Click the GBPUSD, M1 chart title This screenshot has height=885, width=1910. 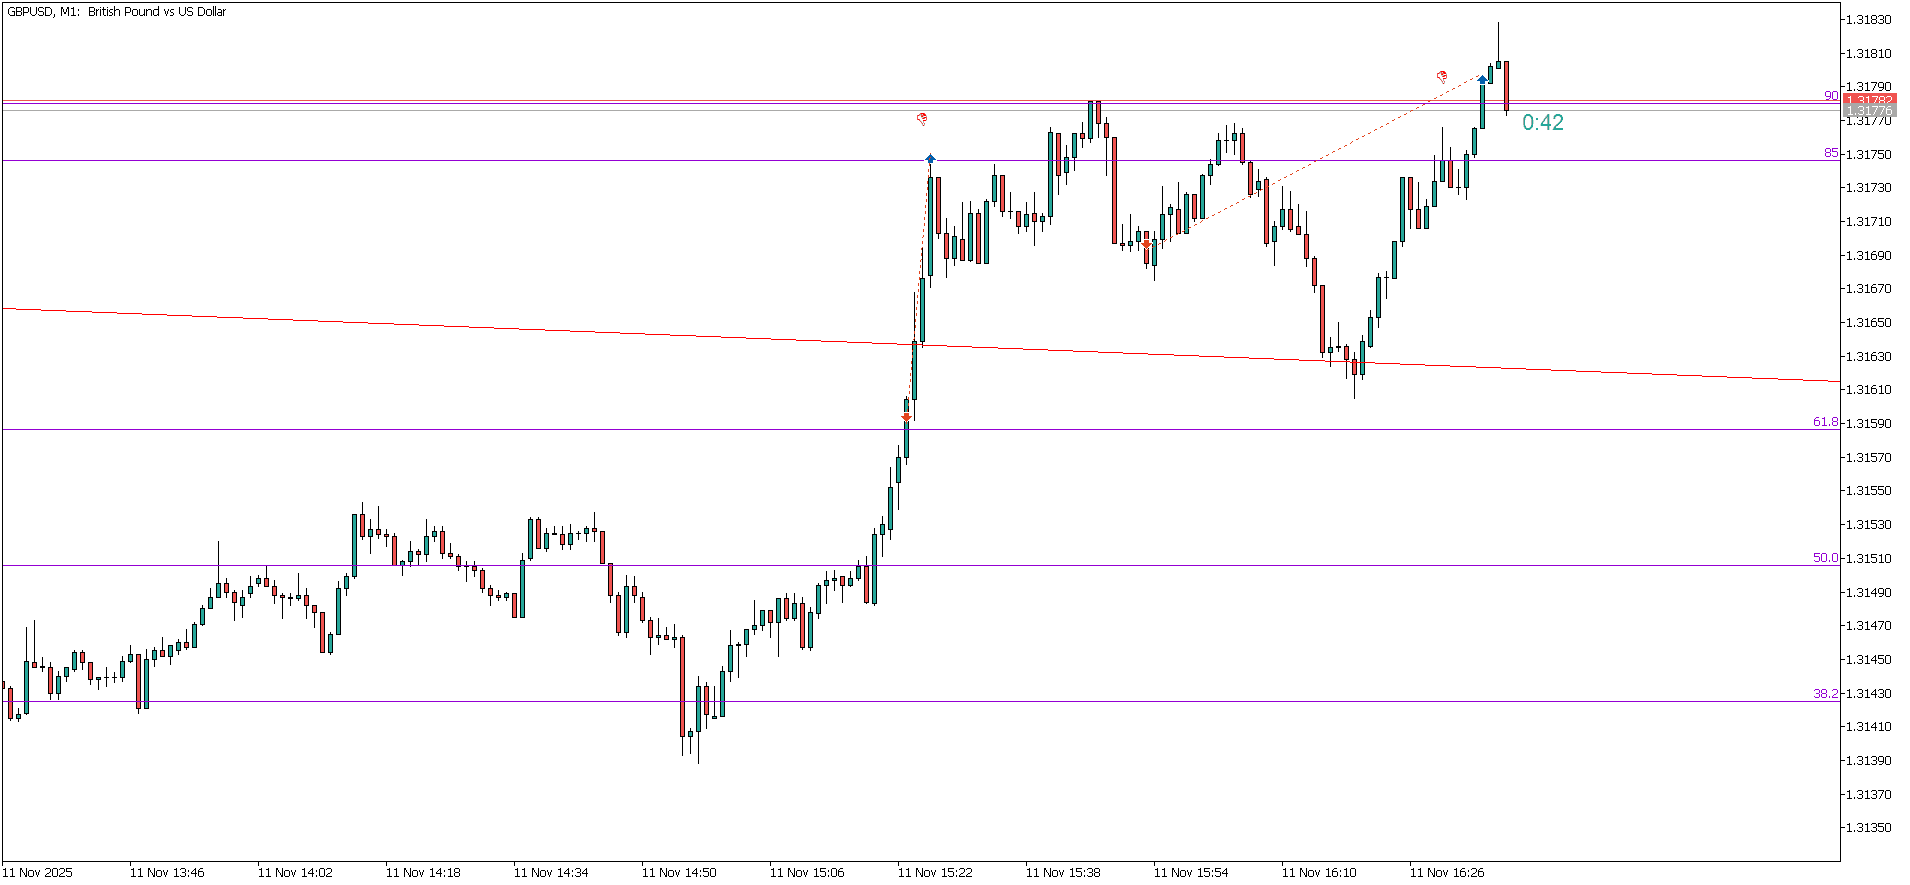click(x=116, y=12)
